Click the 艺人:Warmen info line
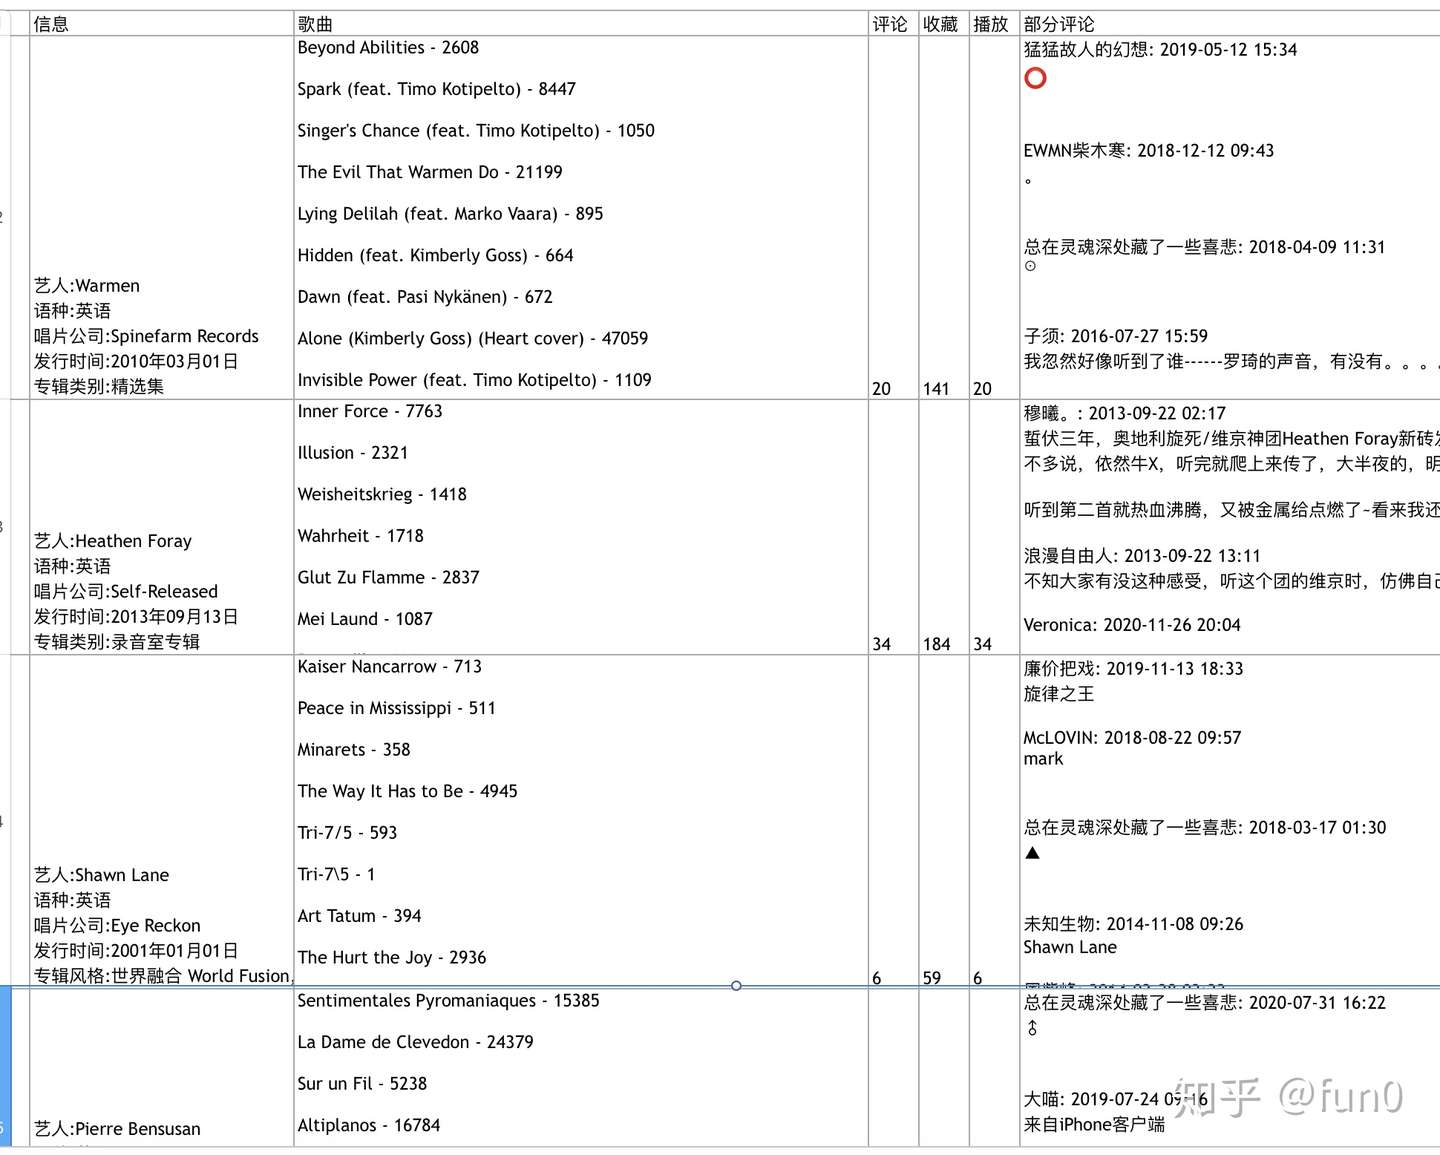Screen dimensions: 1440x1155 87,286
